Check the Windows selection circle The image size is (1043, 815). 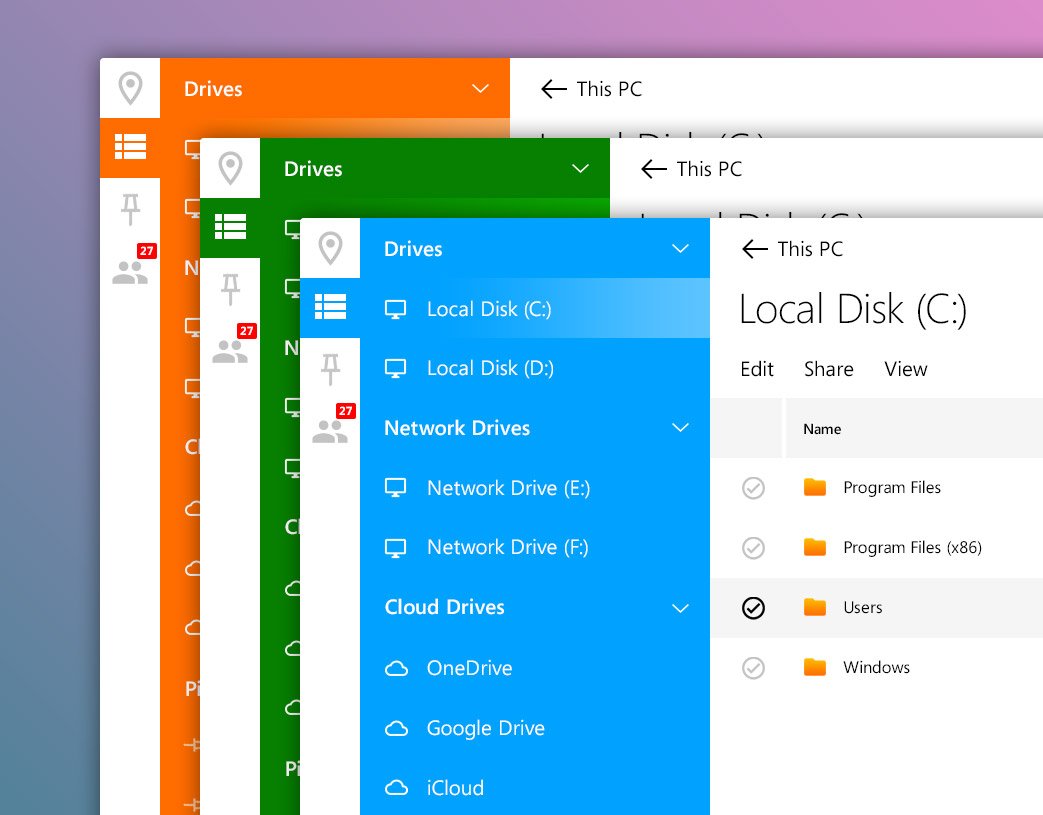point(753,667)
